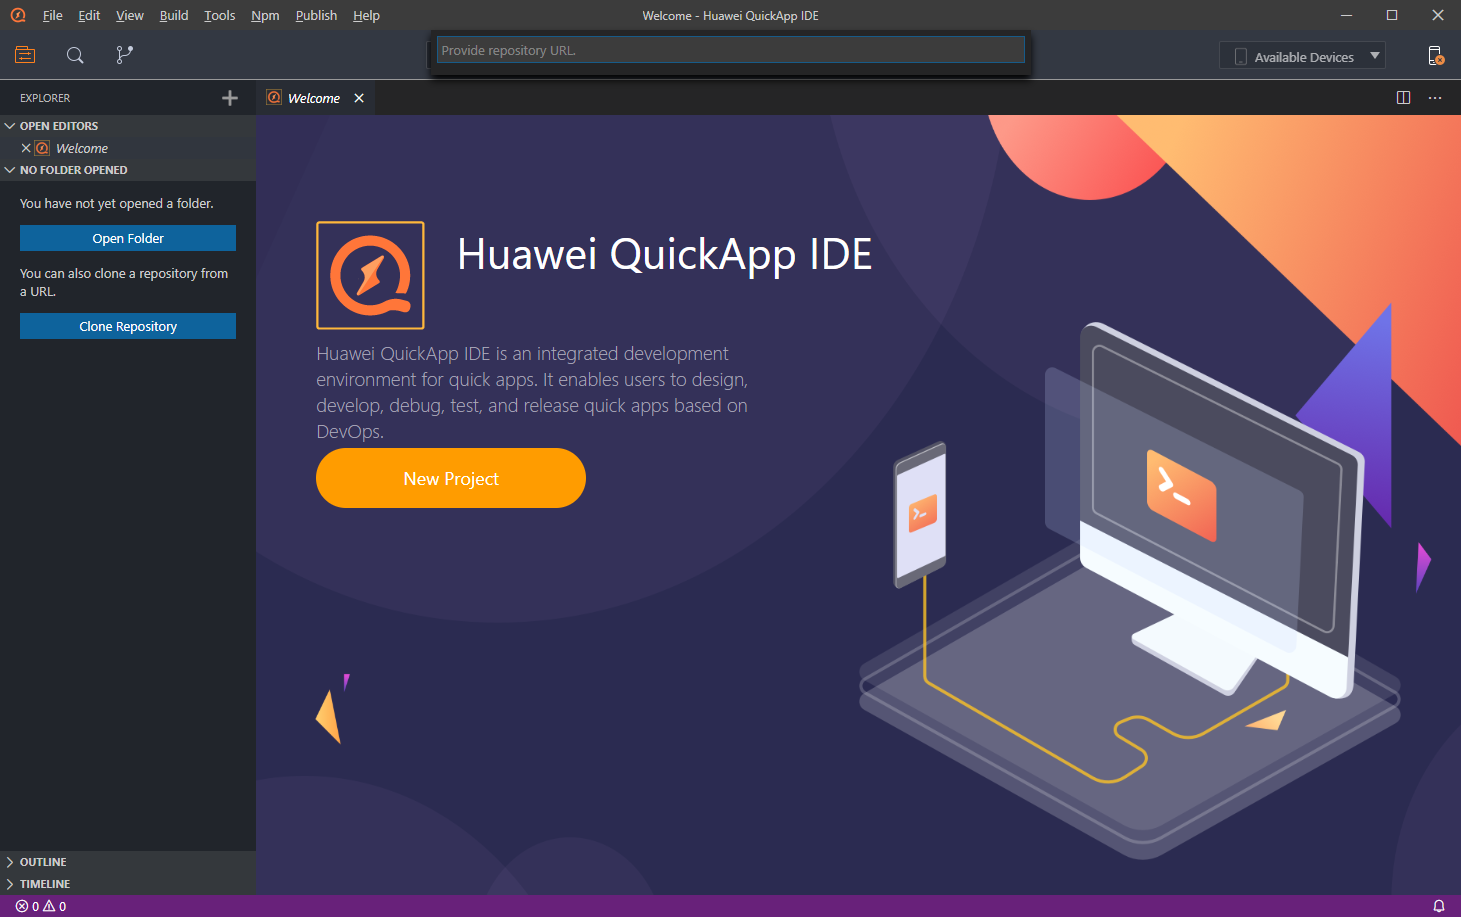Close the Welcome tab with its X
Image resolution: width=1461 pixels, height=917 pixels.
pyautogui.click(x=359, y=98)
